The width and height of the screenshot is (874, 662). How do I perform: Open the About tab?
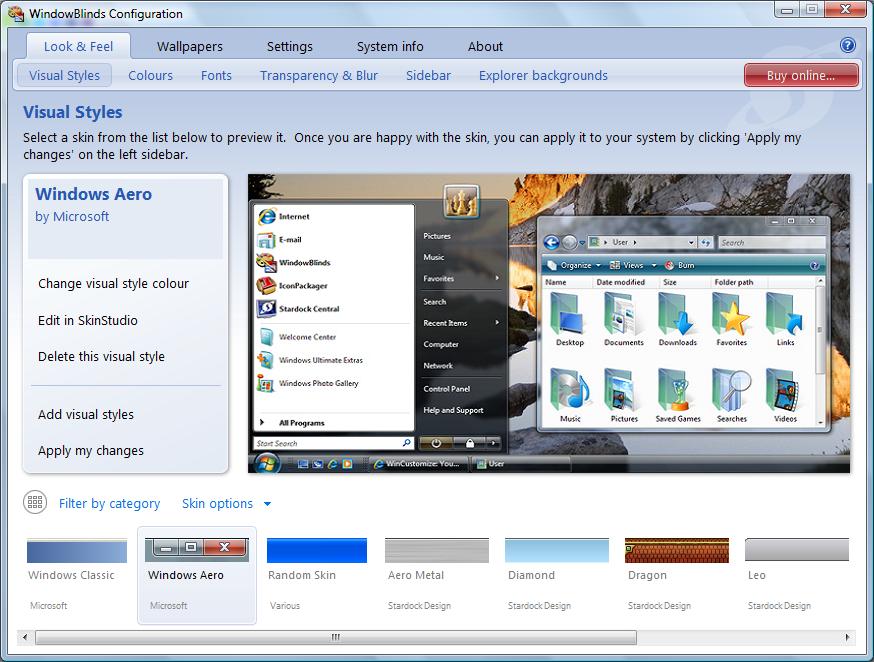point(485,46)
